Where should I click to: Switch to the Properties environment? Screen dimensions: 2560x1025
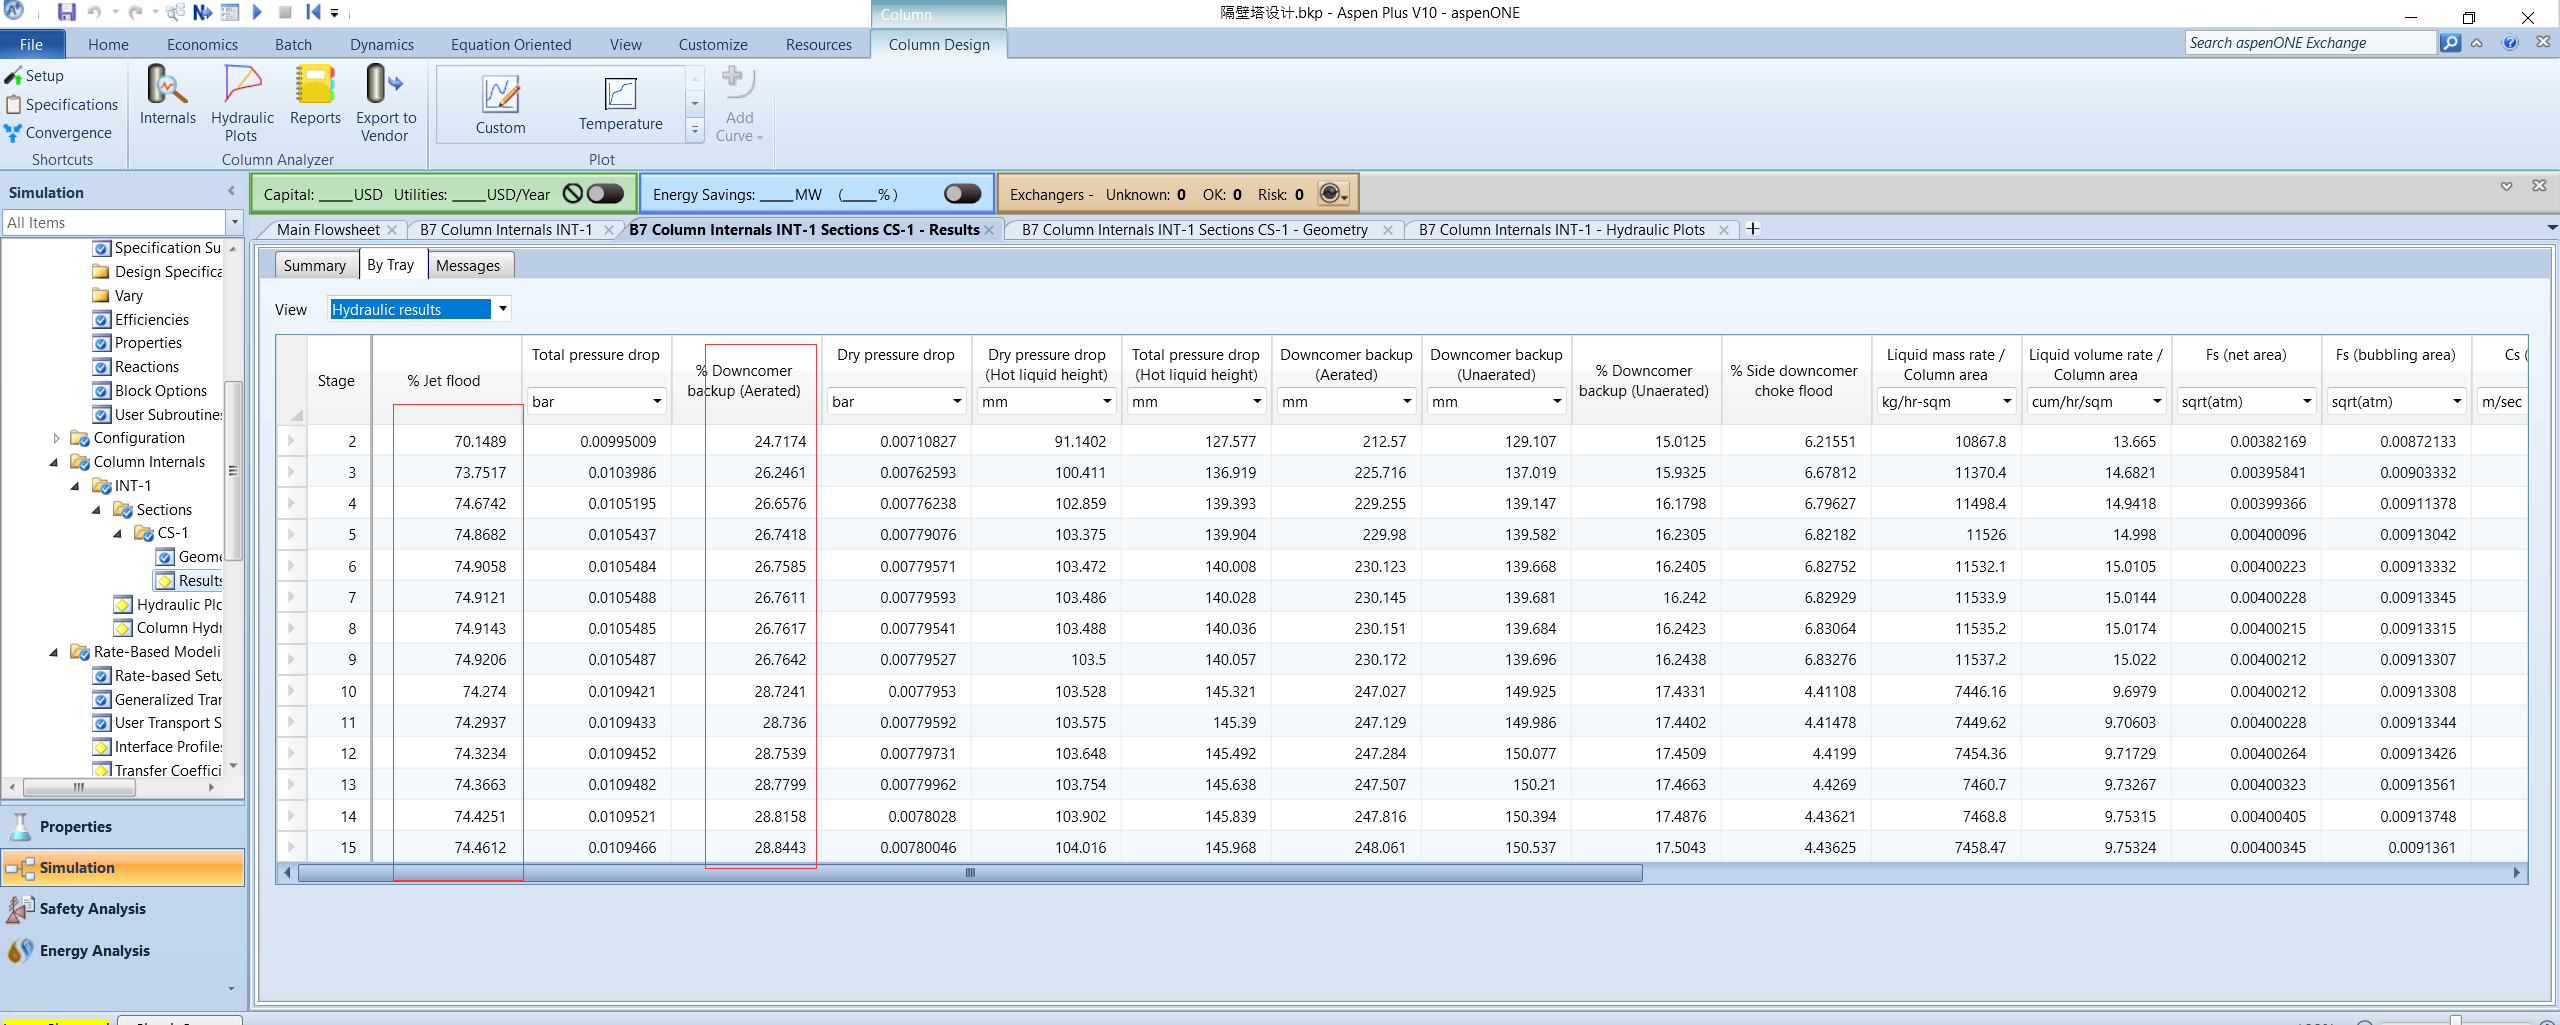(122, 827)
